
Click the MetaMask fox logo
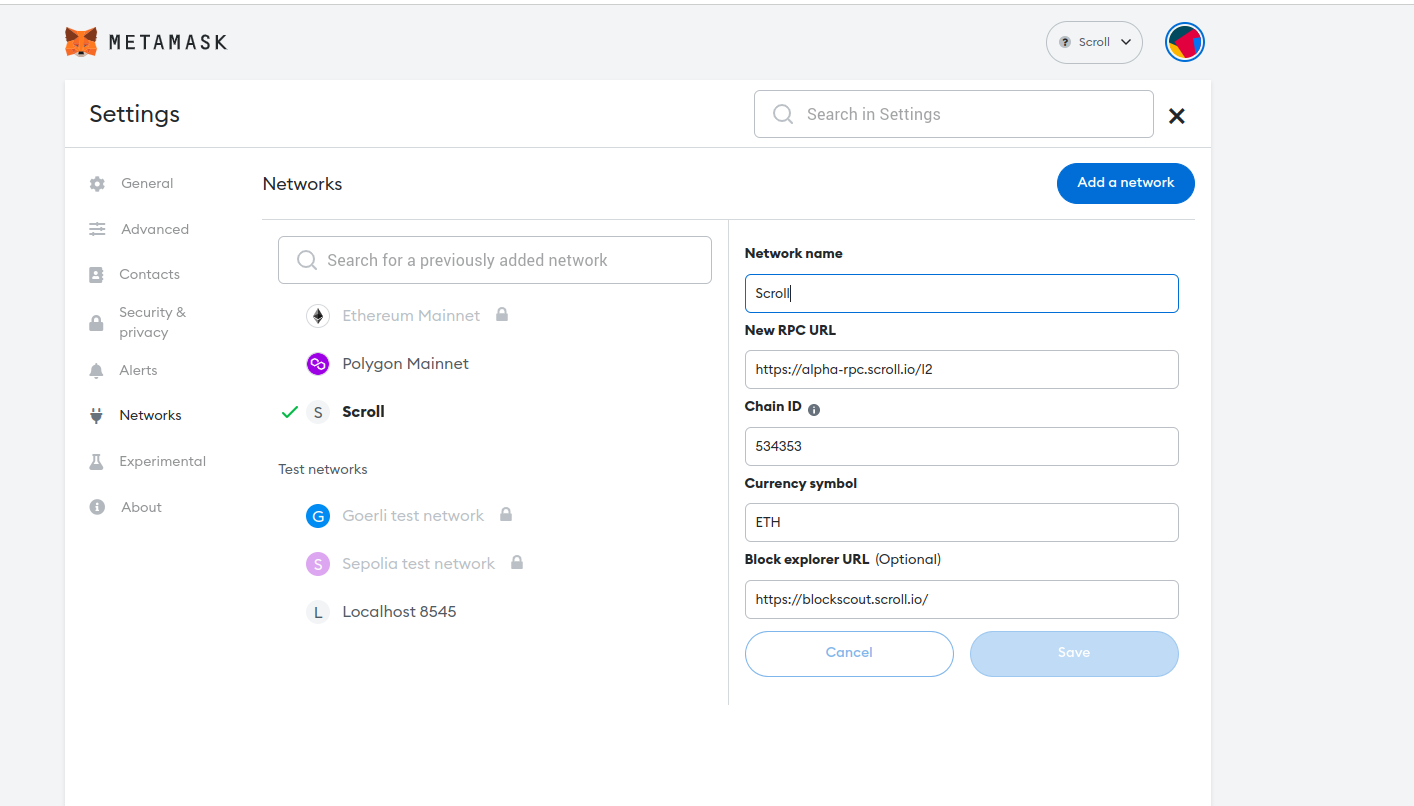[81, 42]
